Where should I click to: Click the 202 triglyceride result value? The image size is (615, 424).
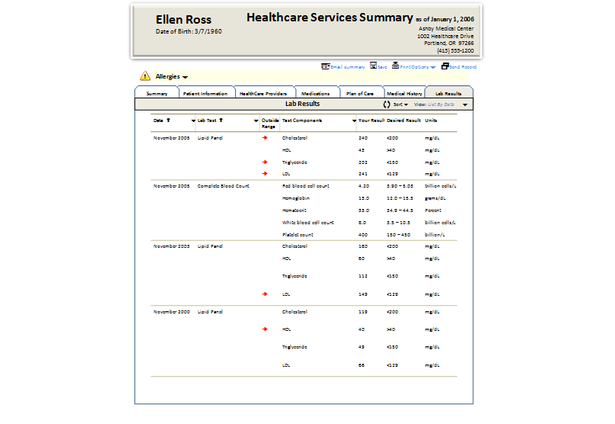[x=363, y=162]
